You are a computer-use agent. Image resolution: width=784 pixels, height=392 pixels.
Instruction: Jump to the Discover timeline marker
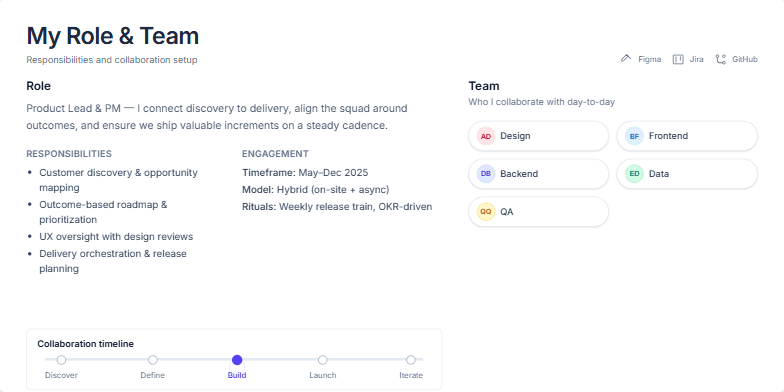coord(62,360)
